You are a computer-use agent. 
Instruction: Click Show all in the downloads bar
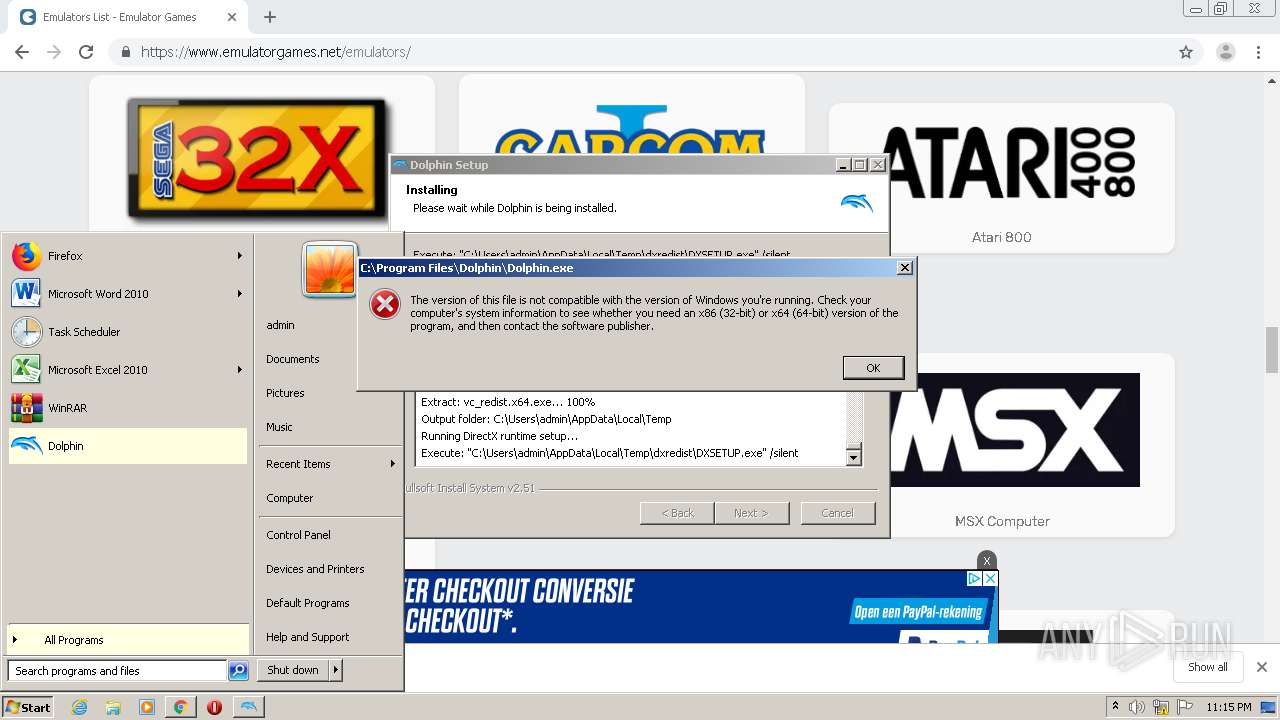click(x=1207, y=667)
